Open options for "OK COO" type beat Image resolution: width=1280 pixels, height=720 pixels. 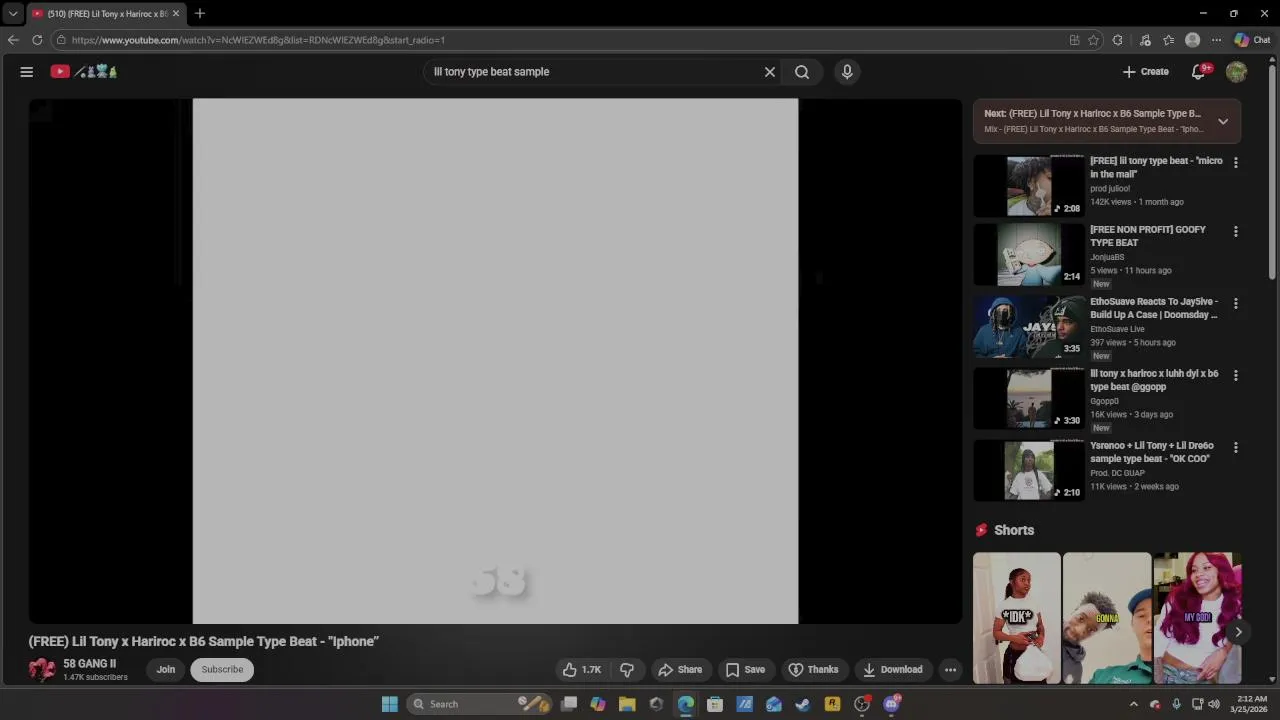pos(1236,447)
